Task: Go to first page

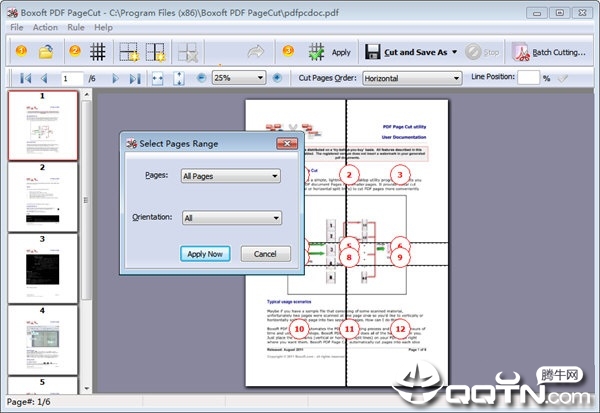Action: [x=26, y=78]
